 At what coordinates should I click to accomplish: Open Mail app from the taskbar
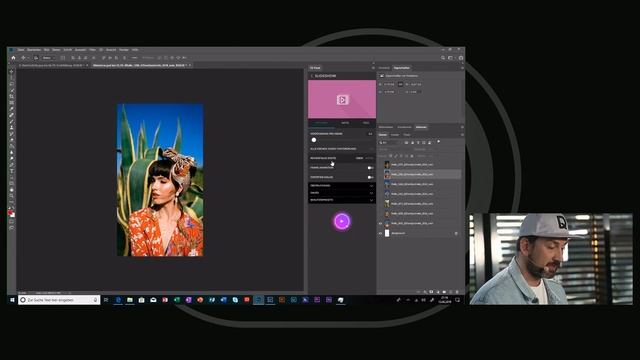point(153,300)
